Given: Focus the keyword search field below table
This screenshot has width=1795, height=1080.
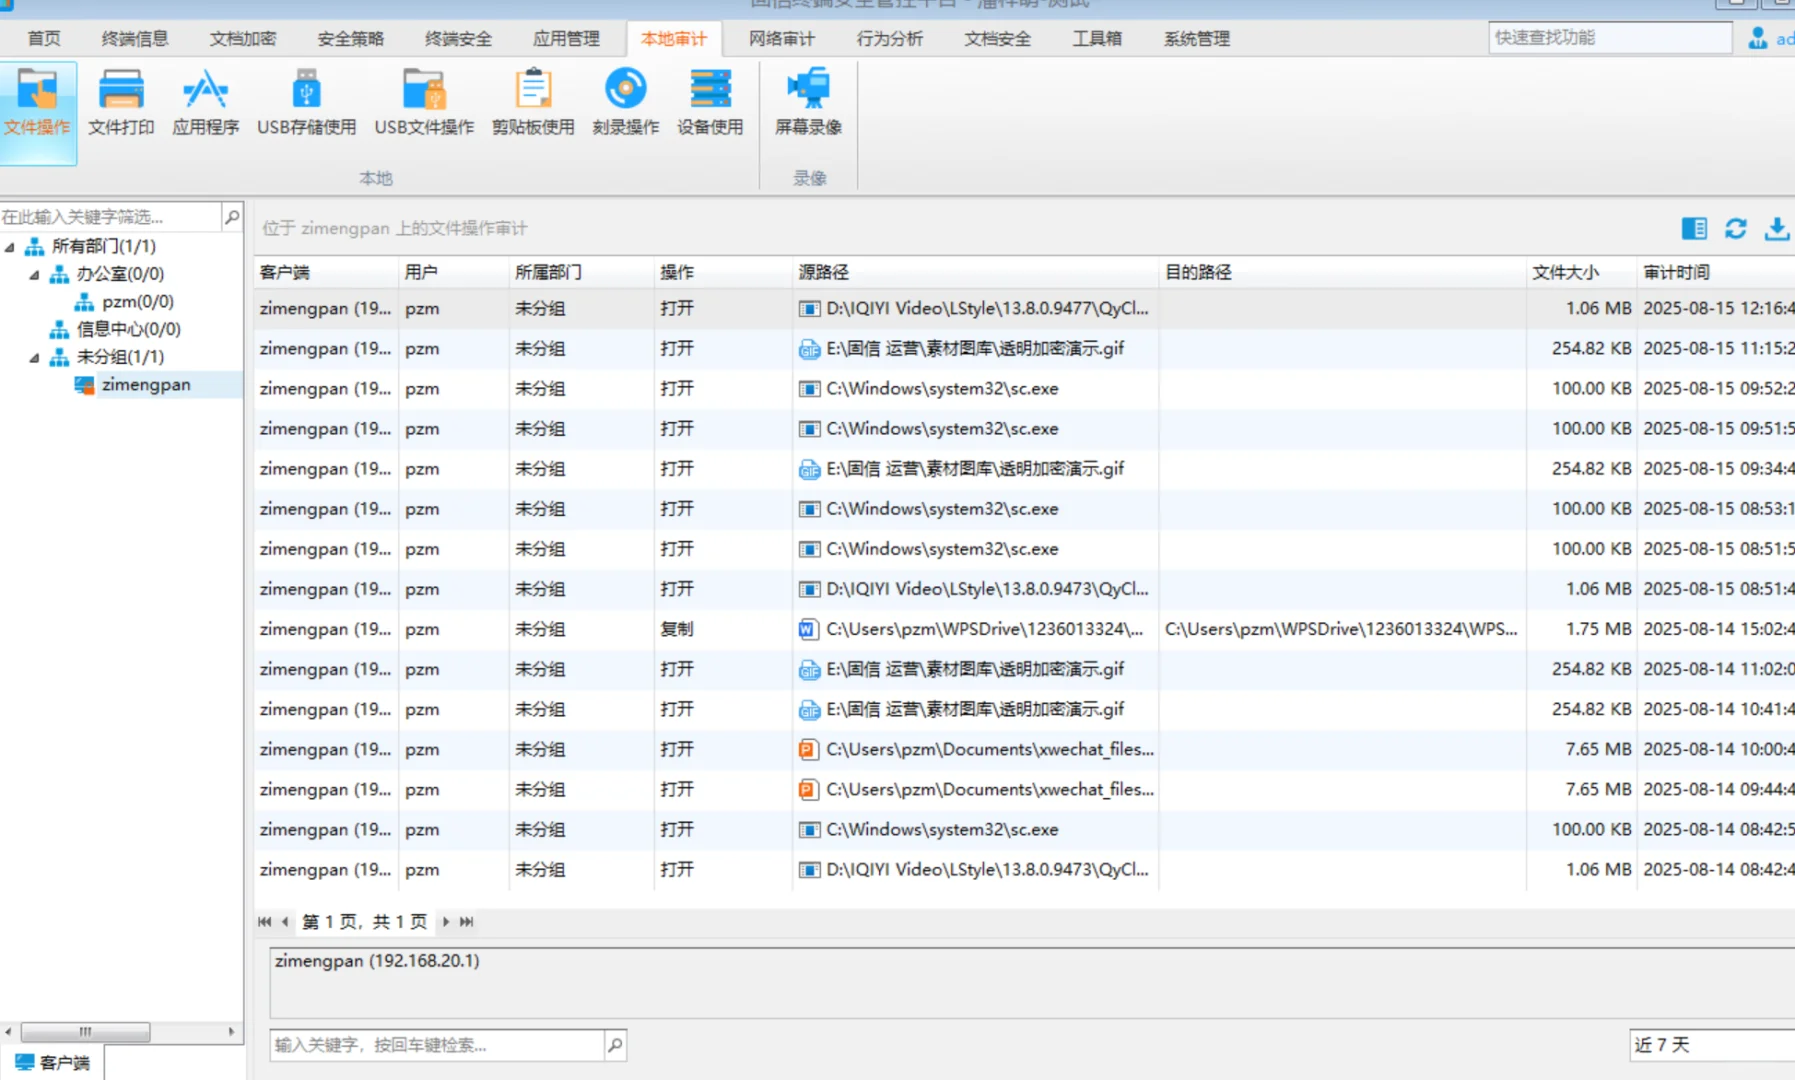Looking at the screenshot, I should [x=437, y=1045].
